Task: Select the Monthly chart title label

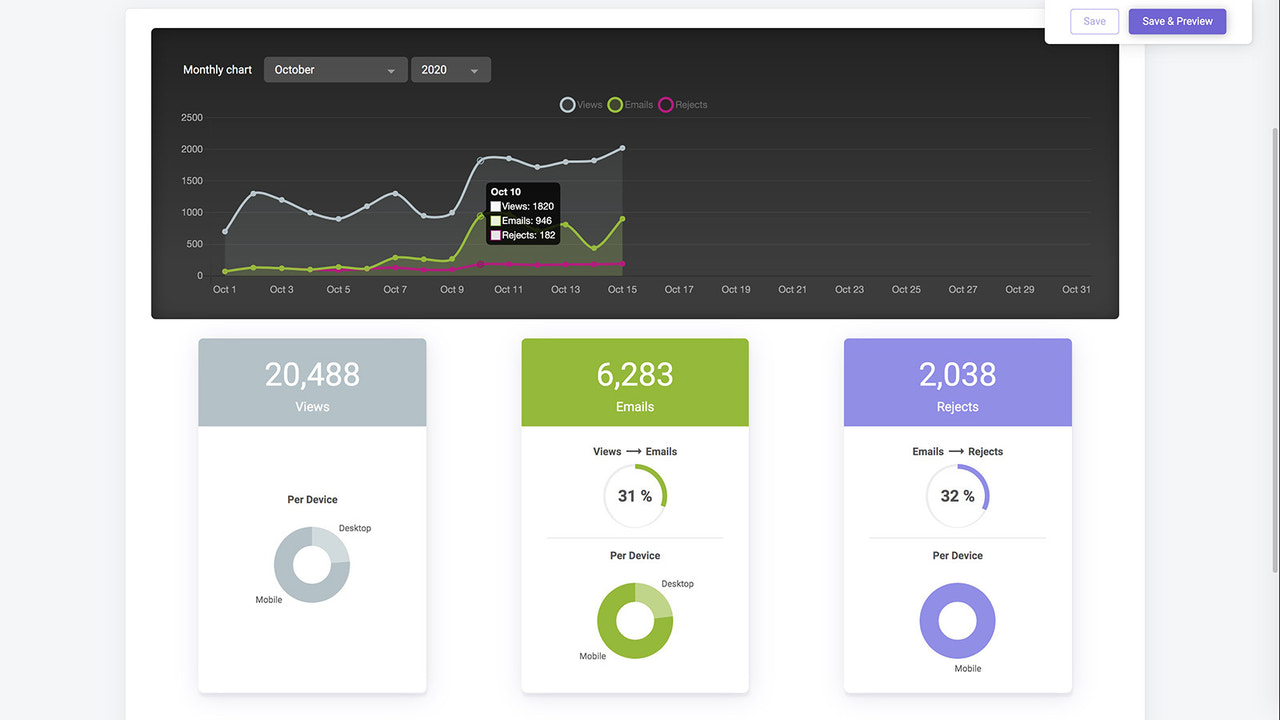Action: pos(216,69)
